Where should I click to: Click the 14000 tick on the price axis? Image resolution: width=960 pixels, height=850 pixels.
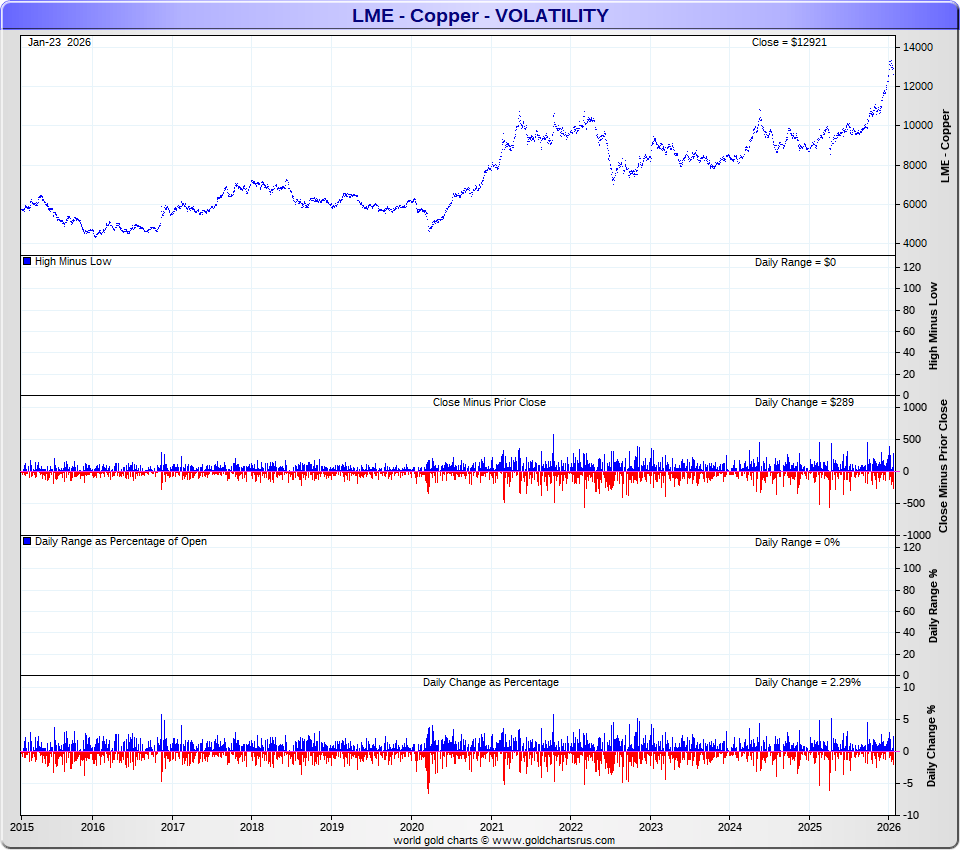pos(918,48)
